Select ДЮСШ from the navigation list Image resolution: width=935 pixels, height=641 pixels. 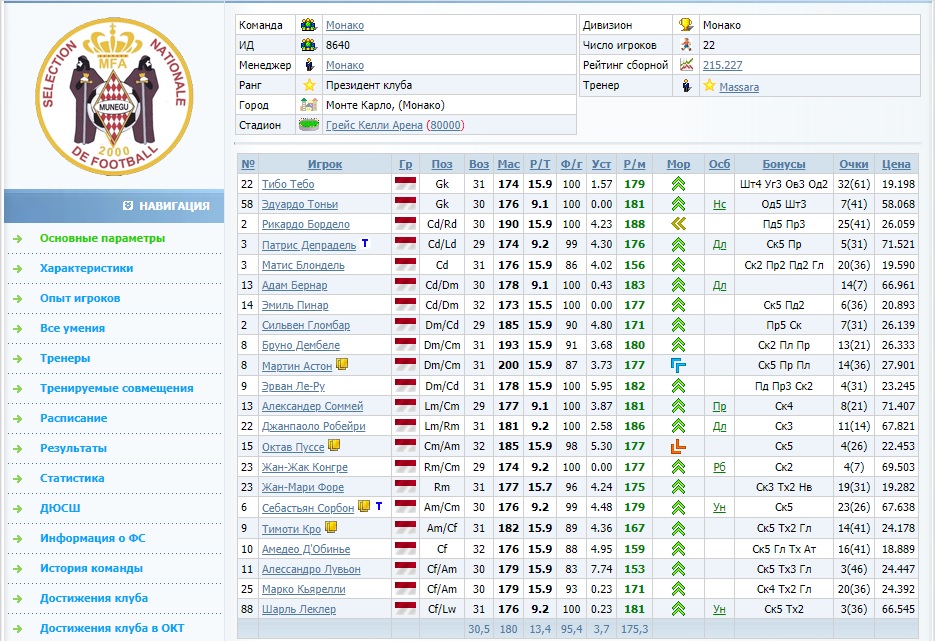[60, 508]
